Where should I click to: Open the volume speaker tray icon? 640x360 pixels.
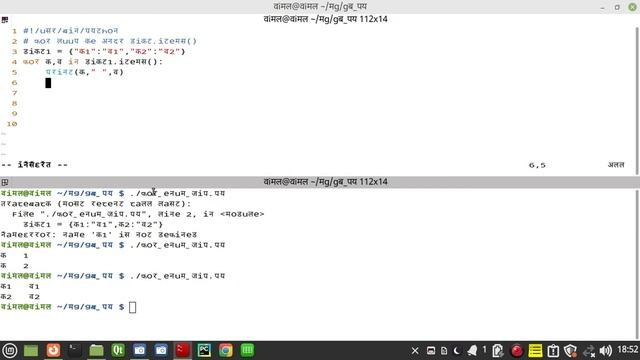click(606, 351)
